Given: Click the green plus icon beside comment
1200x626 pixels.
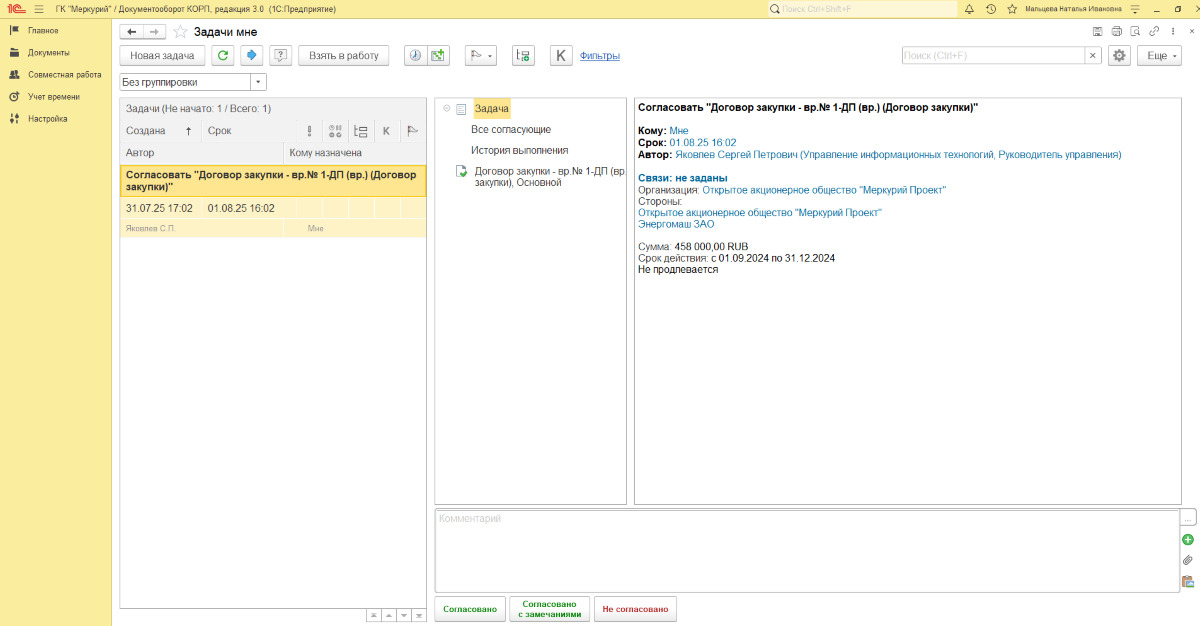Looking at the screenshot, I should point(1188,540).
